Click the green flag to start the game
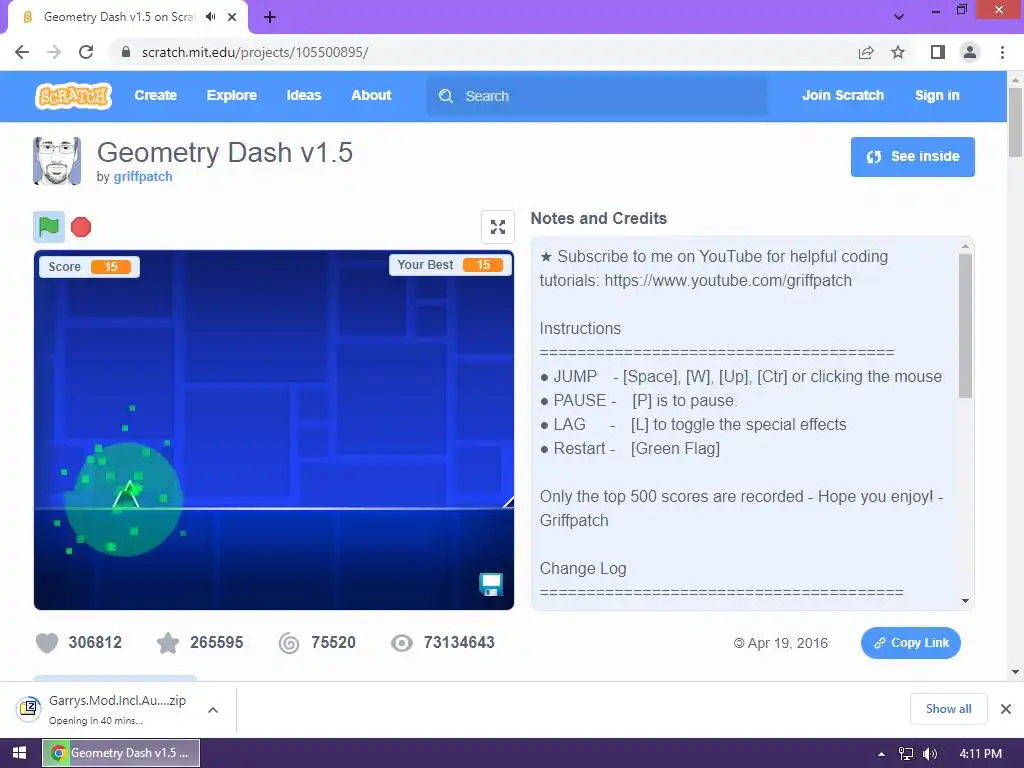Image resolution: width=1024 pixels, height=768 pixels. pyautogui.click(x=49, y=227)
